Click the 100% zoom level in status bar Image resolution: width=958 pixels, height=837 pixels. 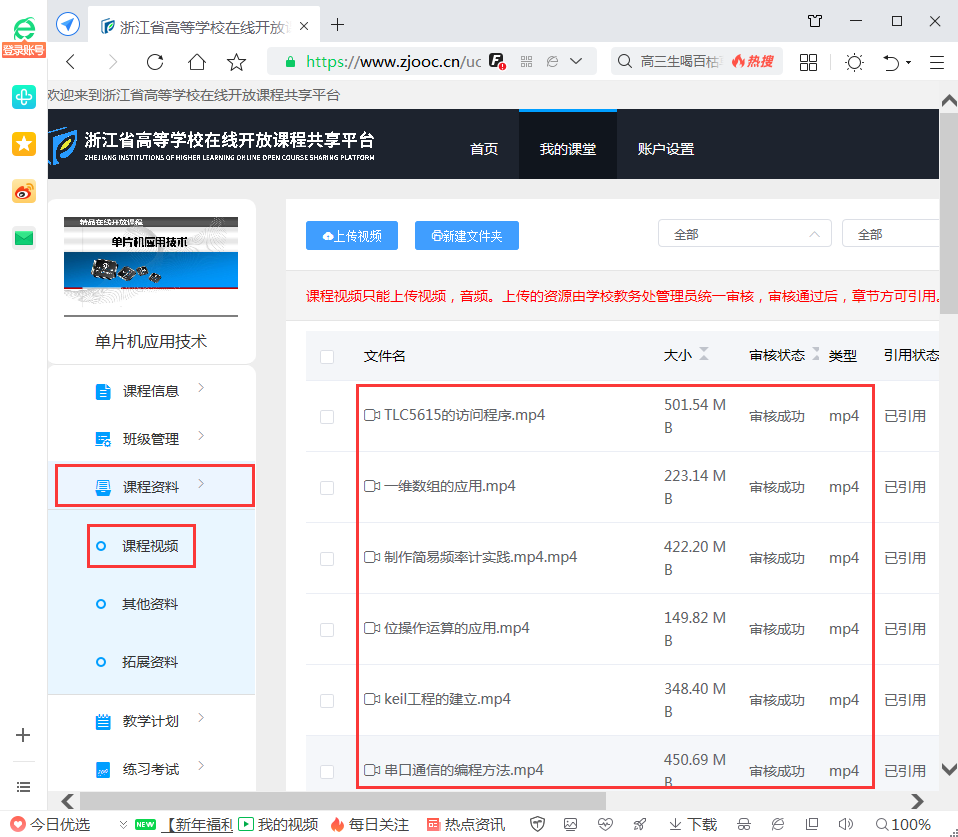[903, 825]
